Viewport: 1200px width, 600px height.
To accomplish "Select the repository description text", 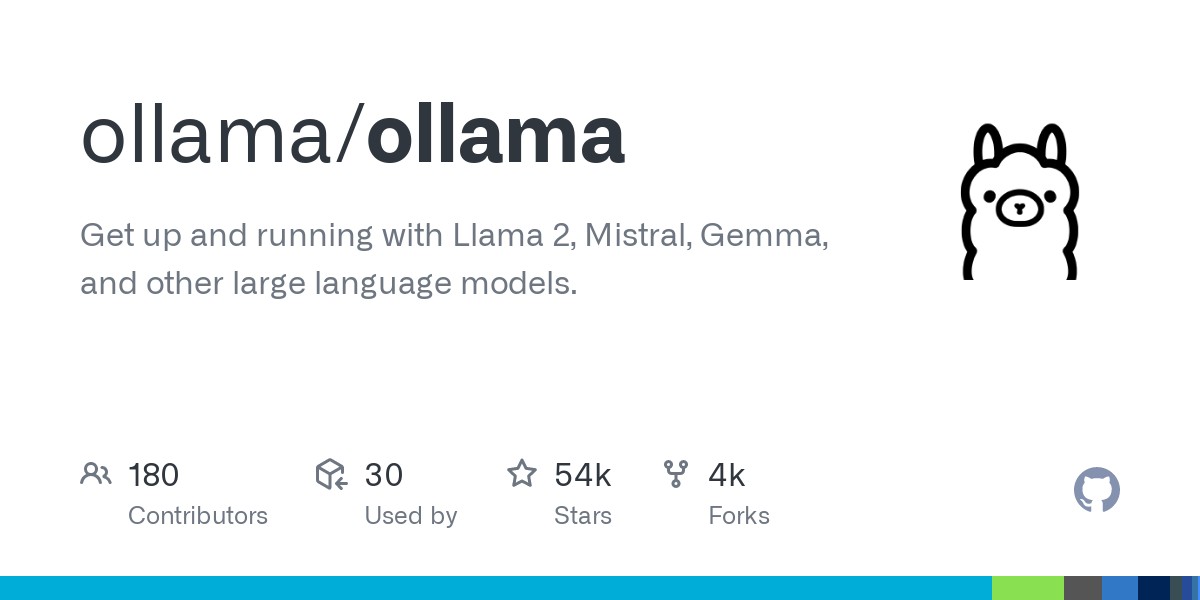I will click(x=454, y=260).
